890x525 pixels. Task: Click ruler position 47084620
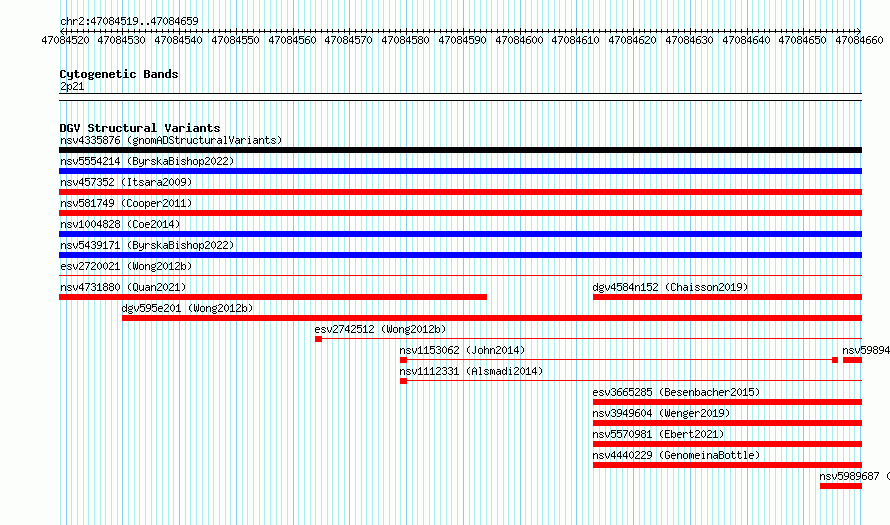632,40
